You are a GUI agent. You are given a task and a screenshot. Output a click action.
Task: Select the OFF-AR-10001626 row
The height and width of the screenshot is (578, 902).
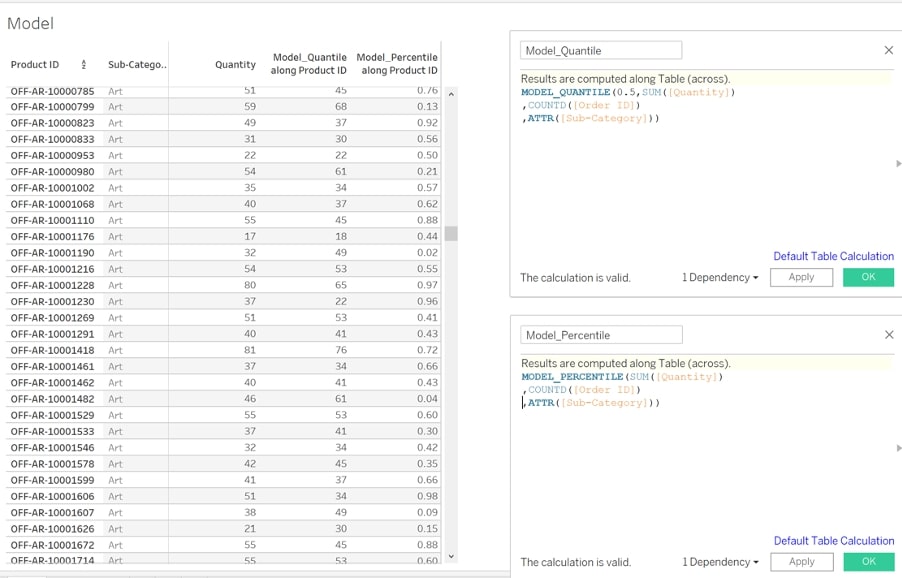223,529
